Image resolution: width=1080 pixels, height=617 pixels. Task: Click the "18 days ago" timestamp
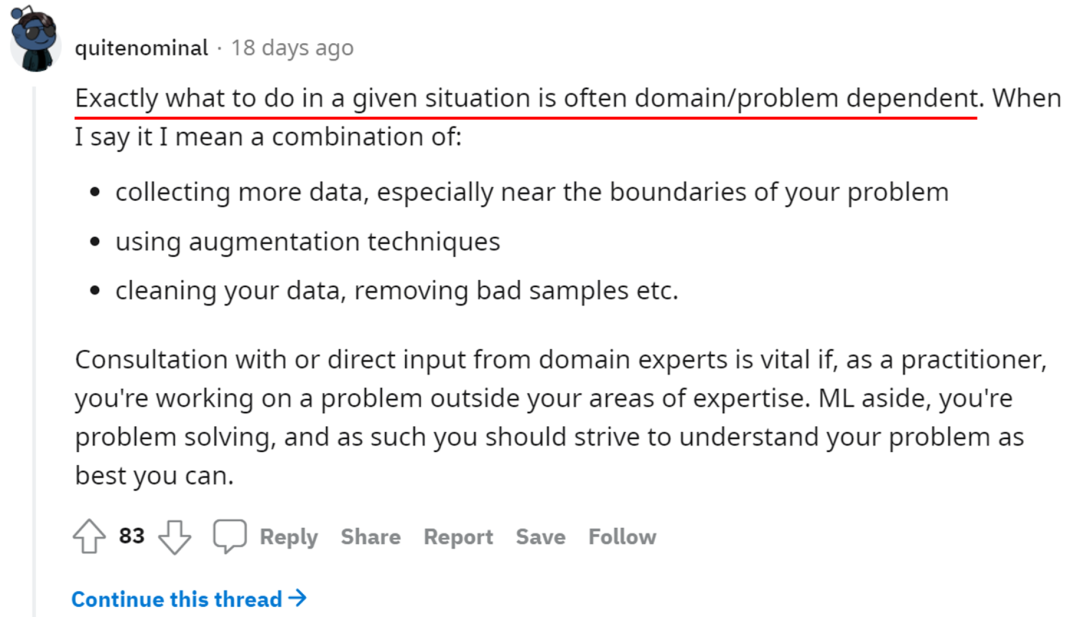292,47
